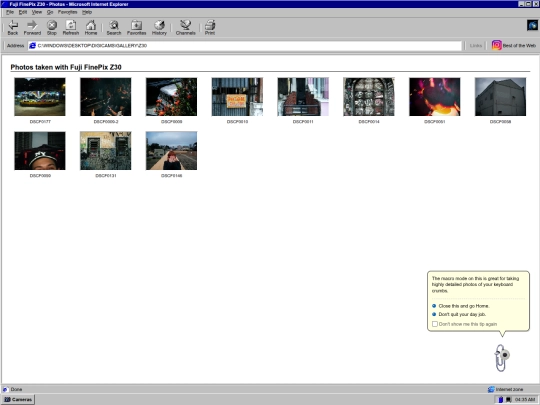Click the first system tray icon
540x405 pixels.
click(x=501, y=399)
